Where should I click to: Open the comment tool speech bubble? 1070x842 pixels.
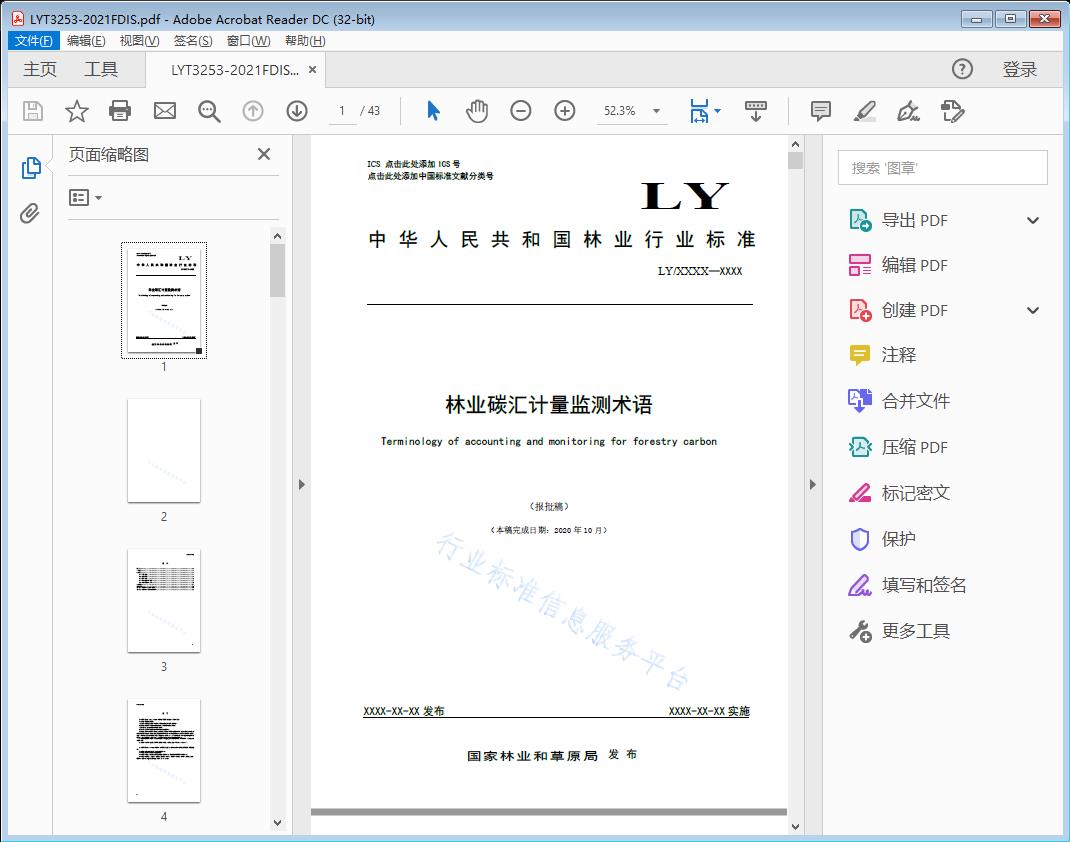point(820,111)
